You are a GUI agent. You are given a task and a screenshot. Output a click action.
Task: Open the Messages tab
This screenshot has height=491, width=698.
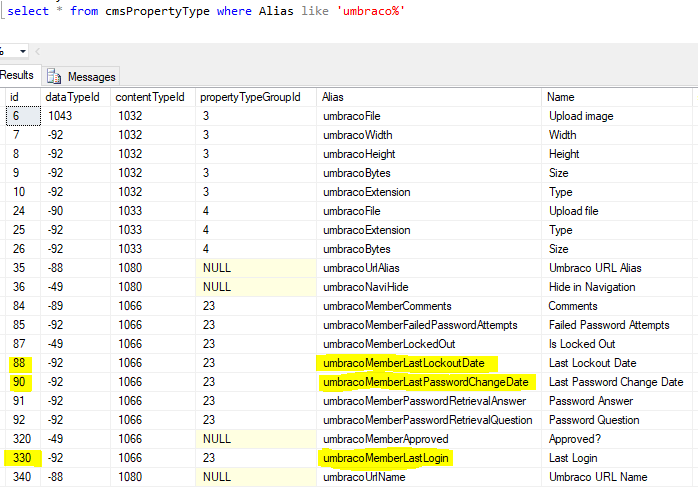click(81, 77)
